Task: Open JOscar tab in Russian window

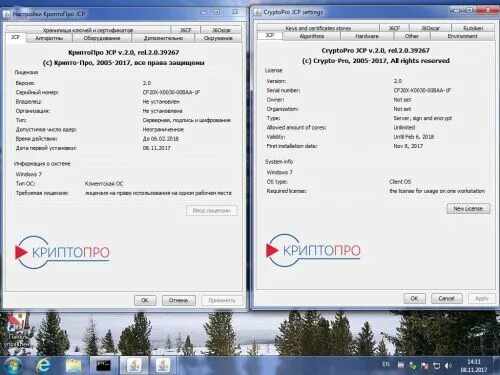Action: click(x=221, y=30)
